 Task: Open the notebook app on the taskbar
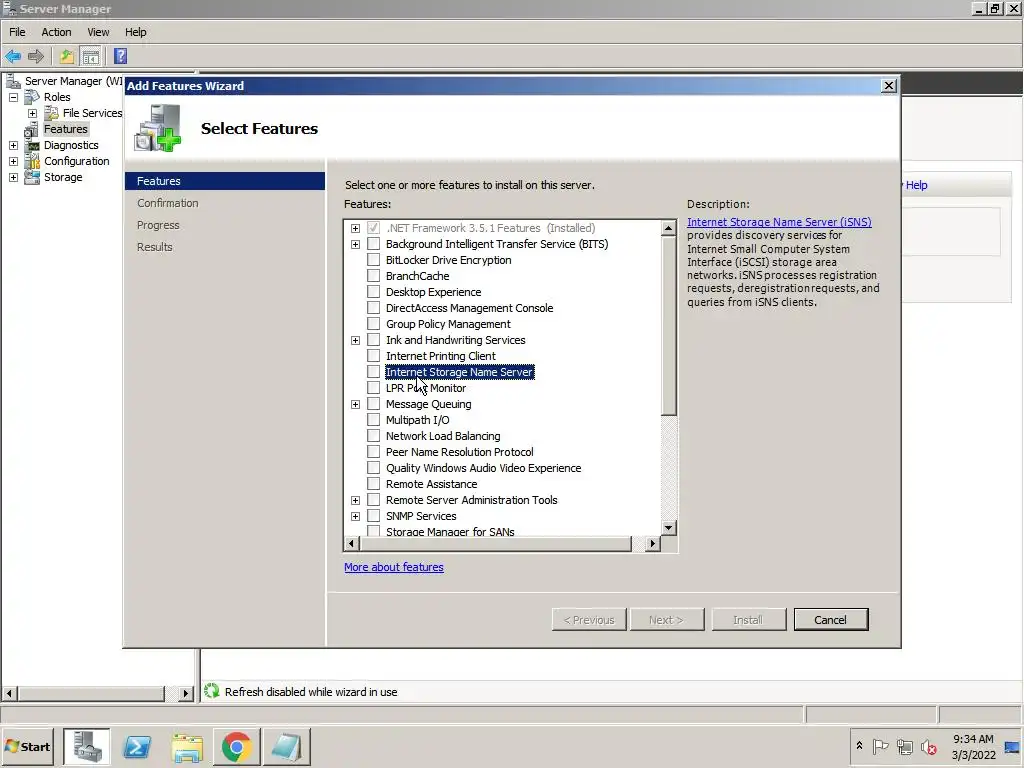286,746
